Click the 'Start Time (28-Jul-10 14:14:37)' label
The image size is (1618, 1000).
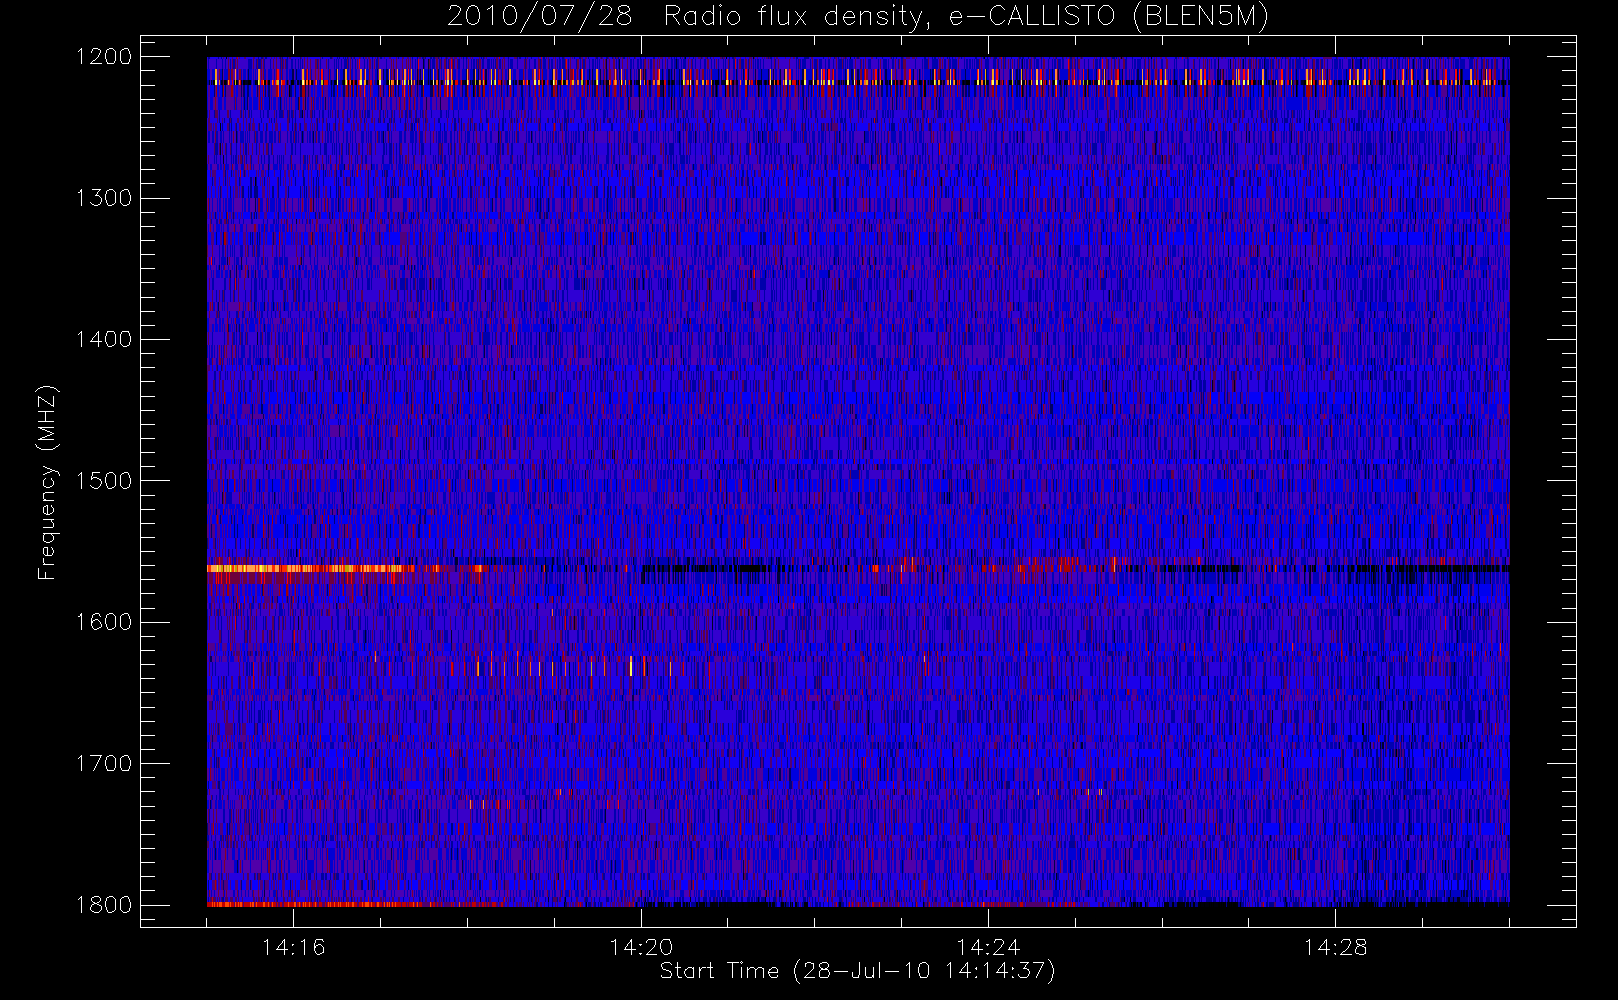click(857, 970)
